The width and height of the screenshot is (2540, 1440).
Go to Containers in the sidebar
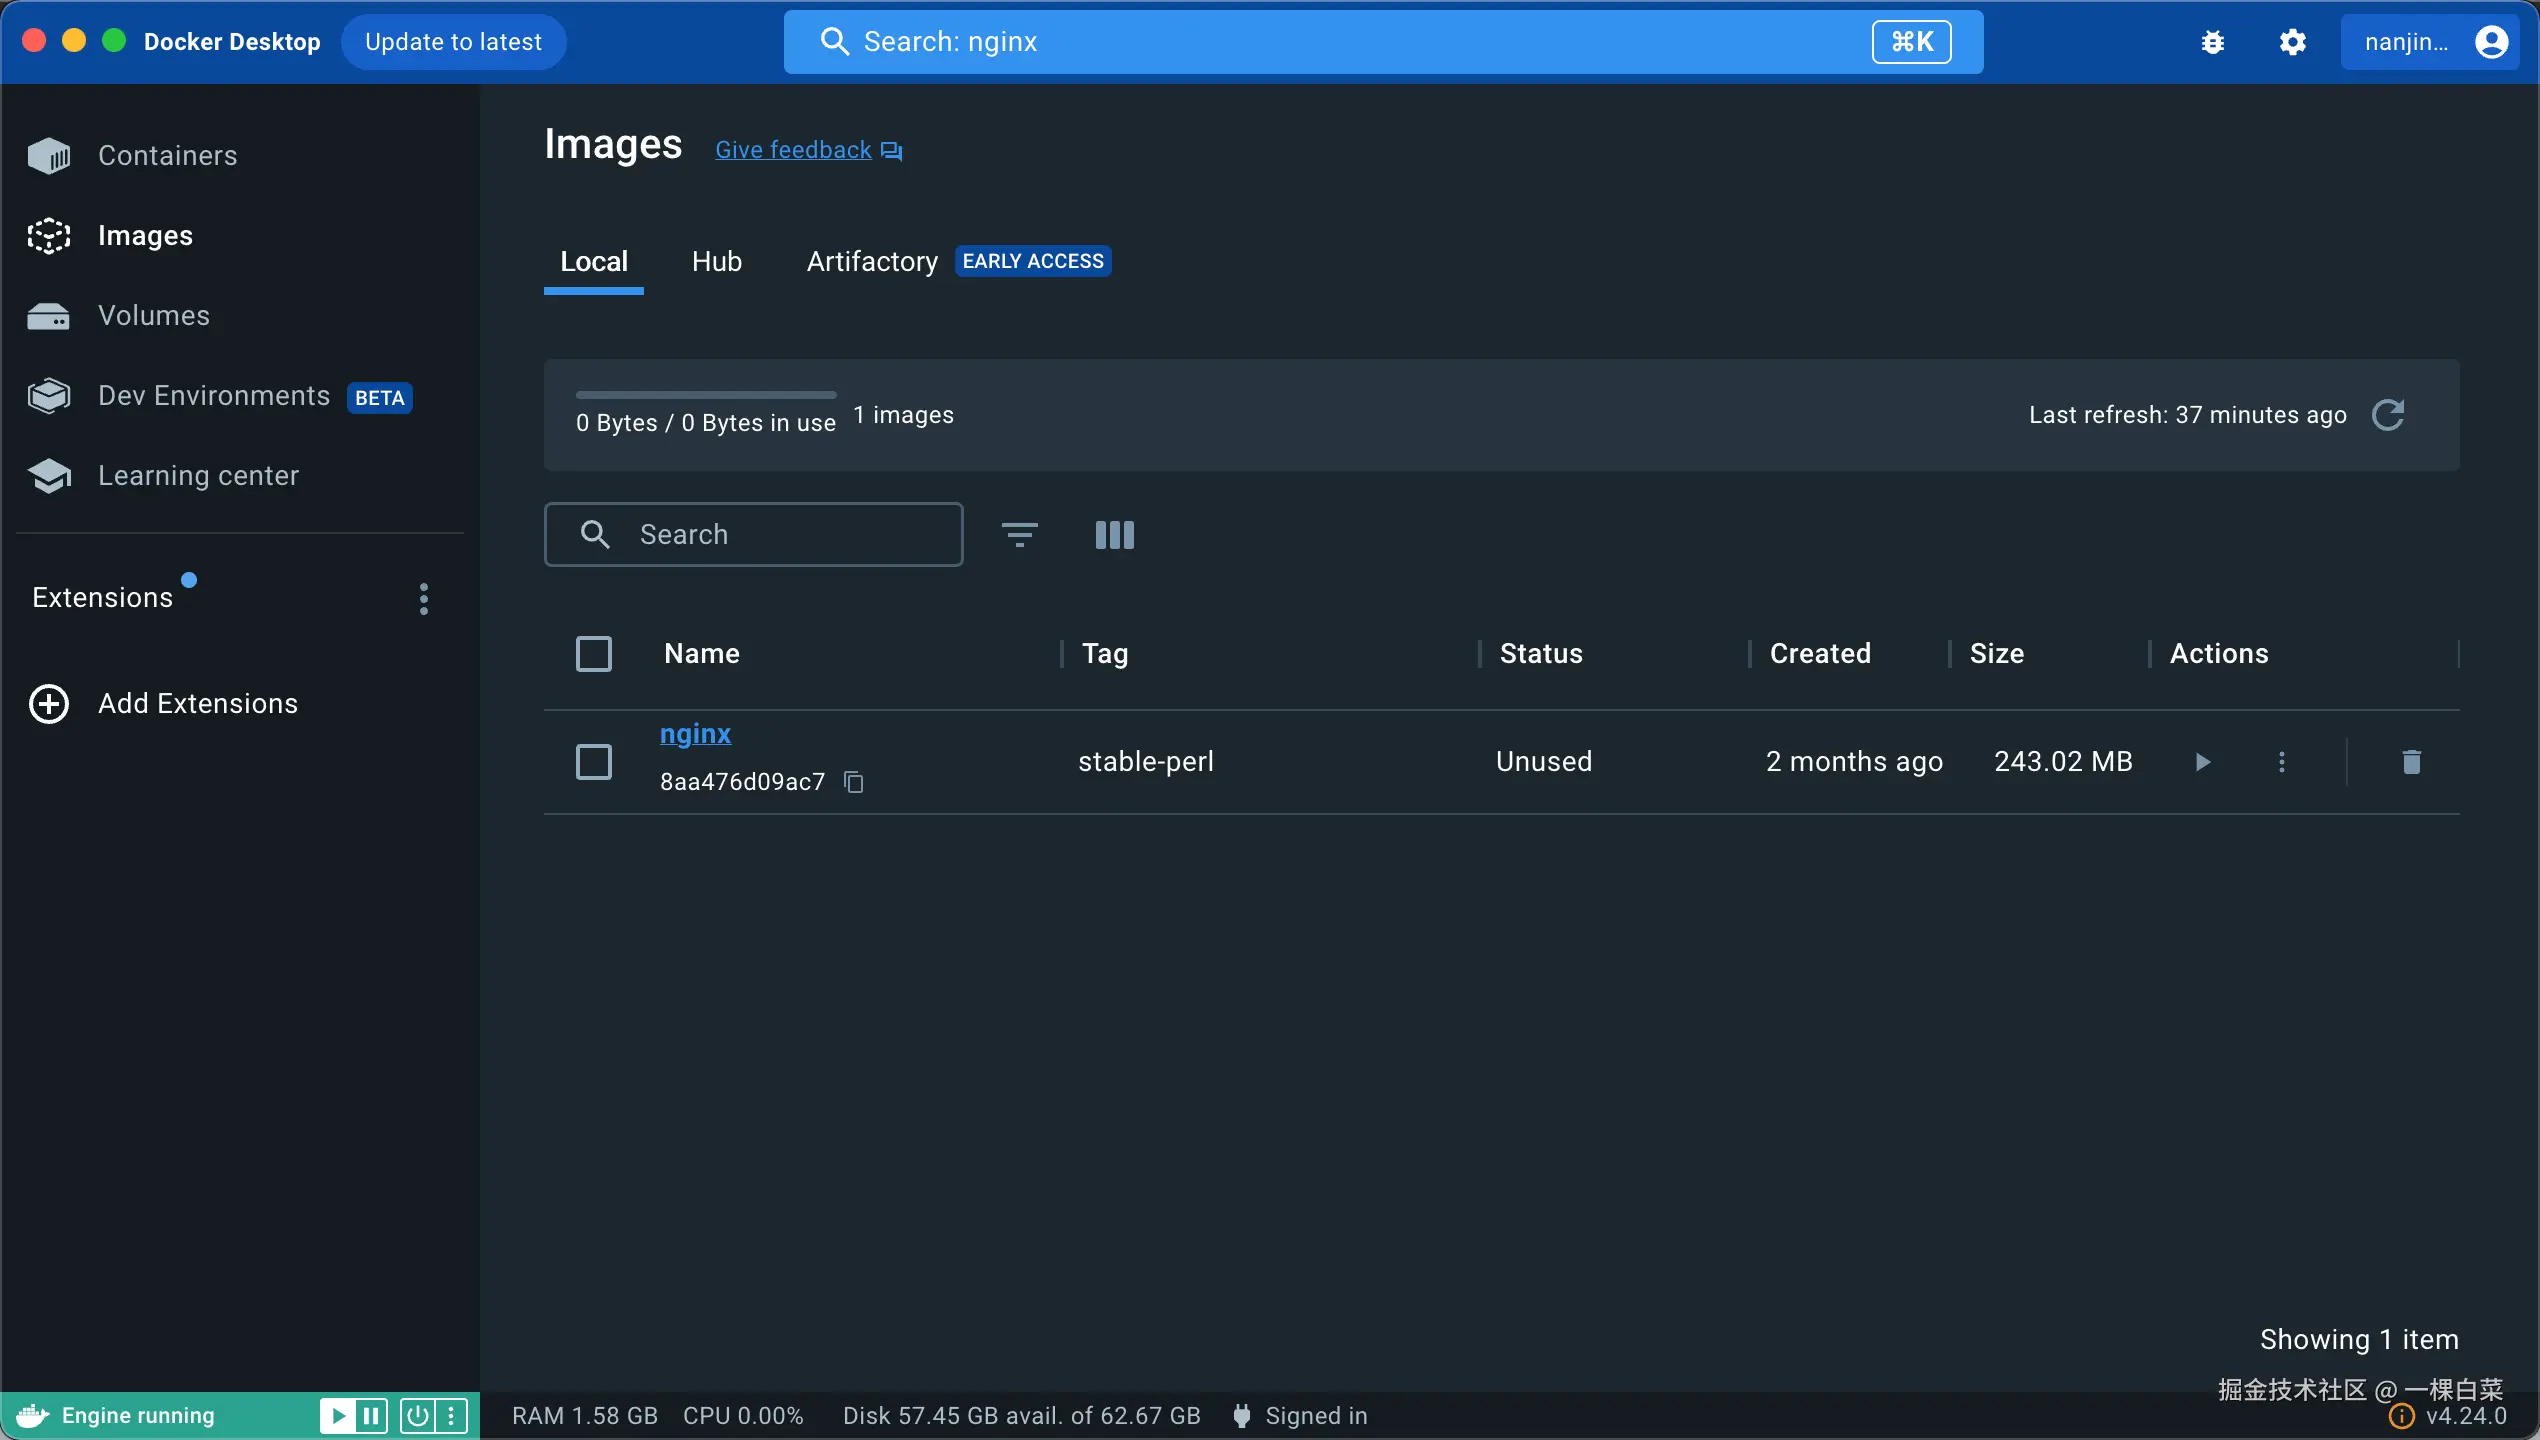tap(168, 156)
